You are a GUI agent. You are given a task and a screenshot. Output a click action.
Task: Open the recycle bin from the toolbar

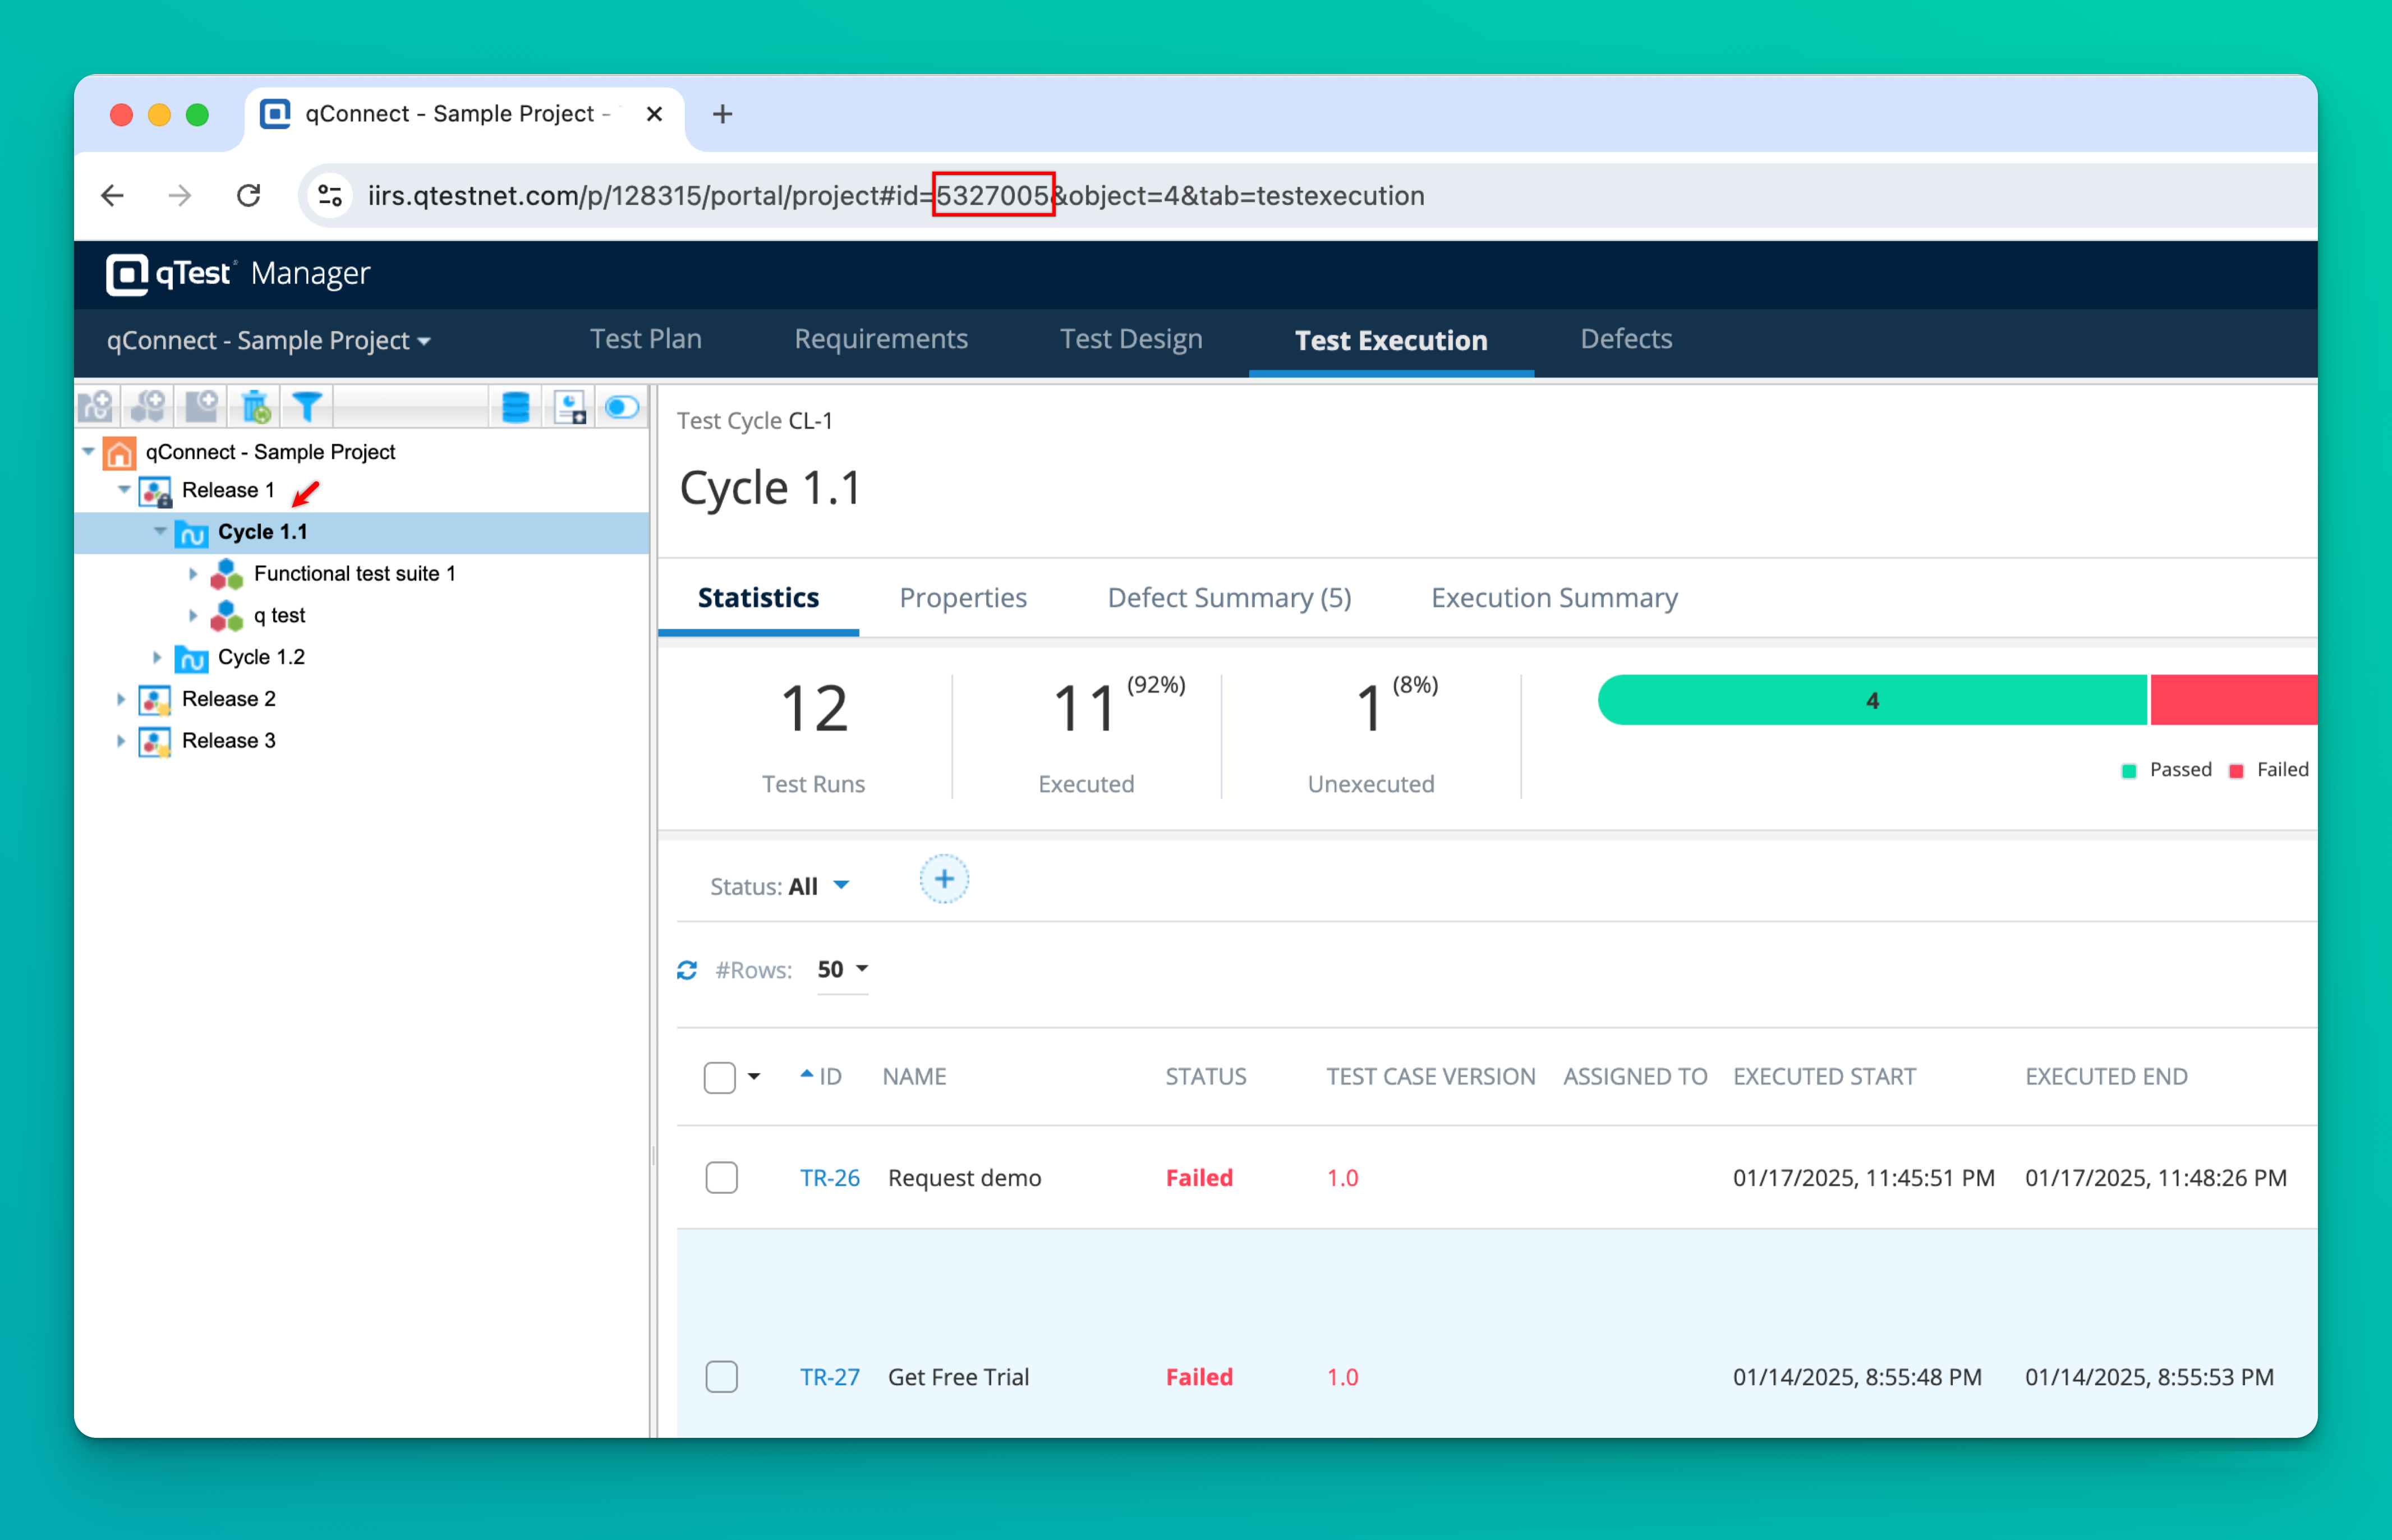[x=255, y=406]
